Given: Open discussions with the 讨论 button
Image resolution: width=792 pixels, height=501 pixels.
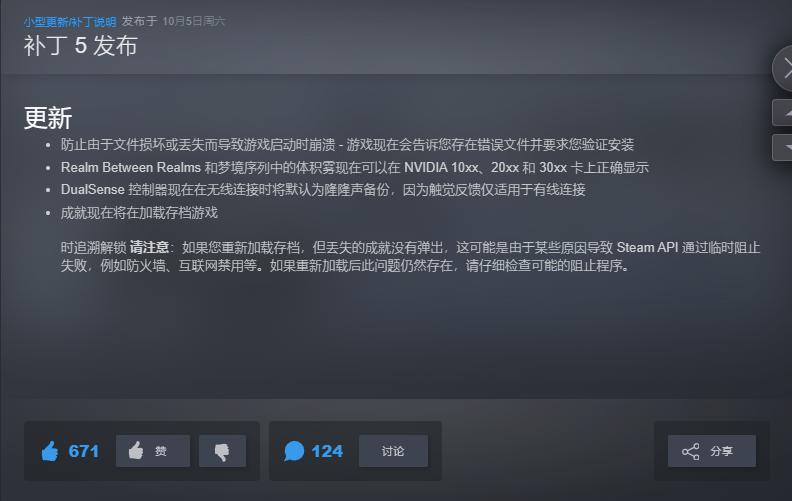Looking at the screenshot, I should pos(393,451).
